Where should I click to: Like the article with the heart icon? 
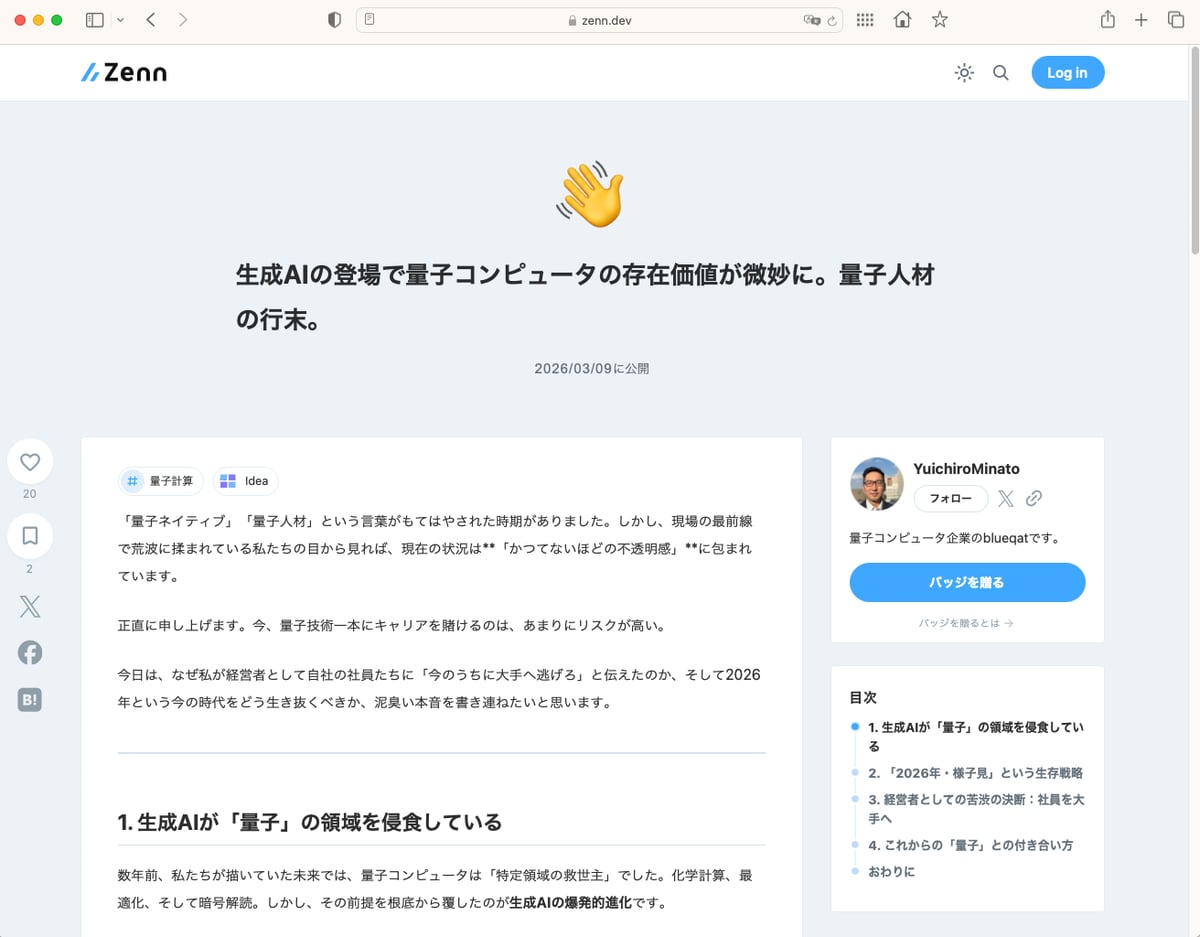(x=30, y=461)
